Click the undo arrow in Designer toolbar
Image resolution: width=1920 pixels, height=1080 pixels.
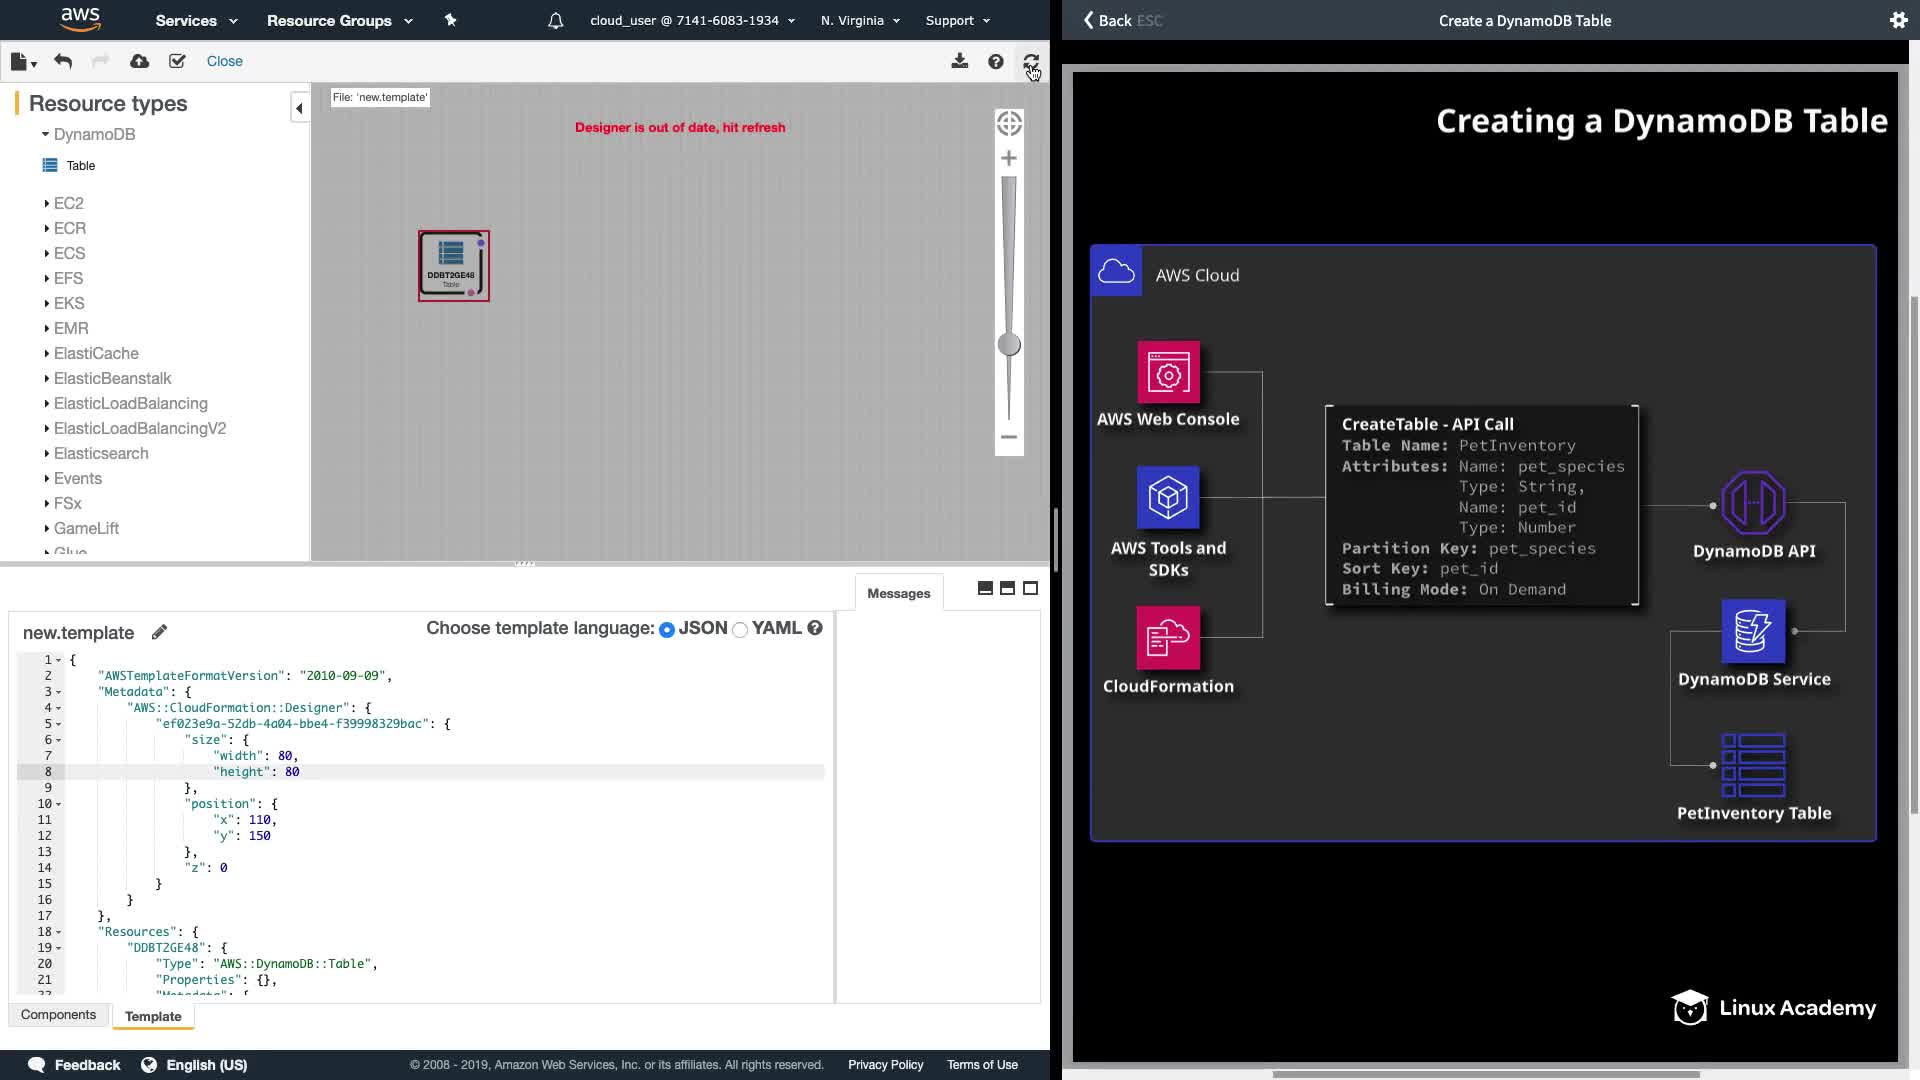click(63, 61)
